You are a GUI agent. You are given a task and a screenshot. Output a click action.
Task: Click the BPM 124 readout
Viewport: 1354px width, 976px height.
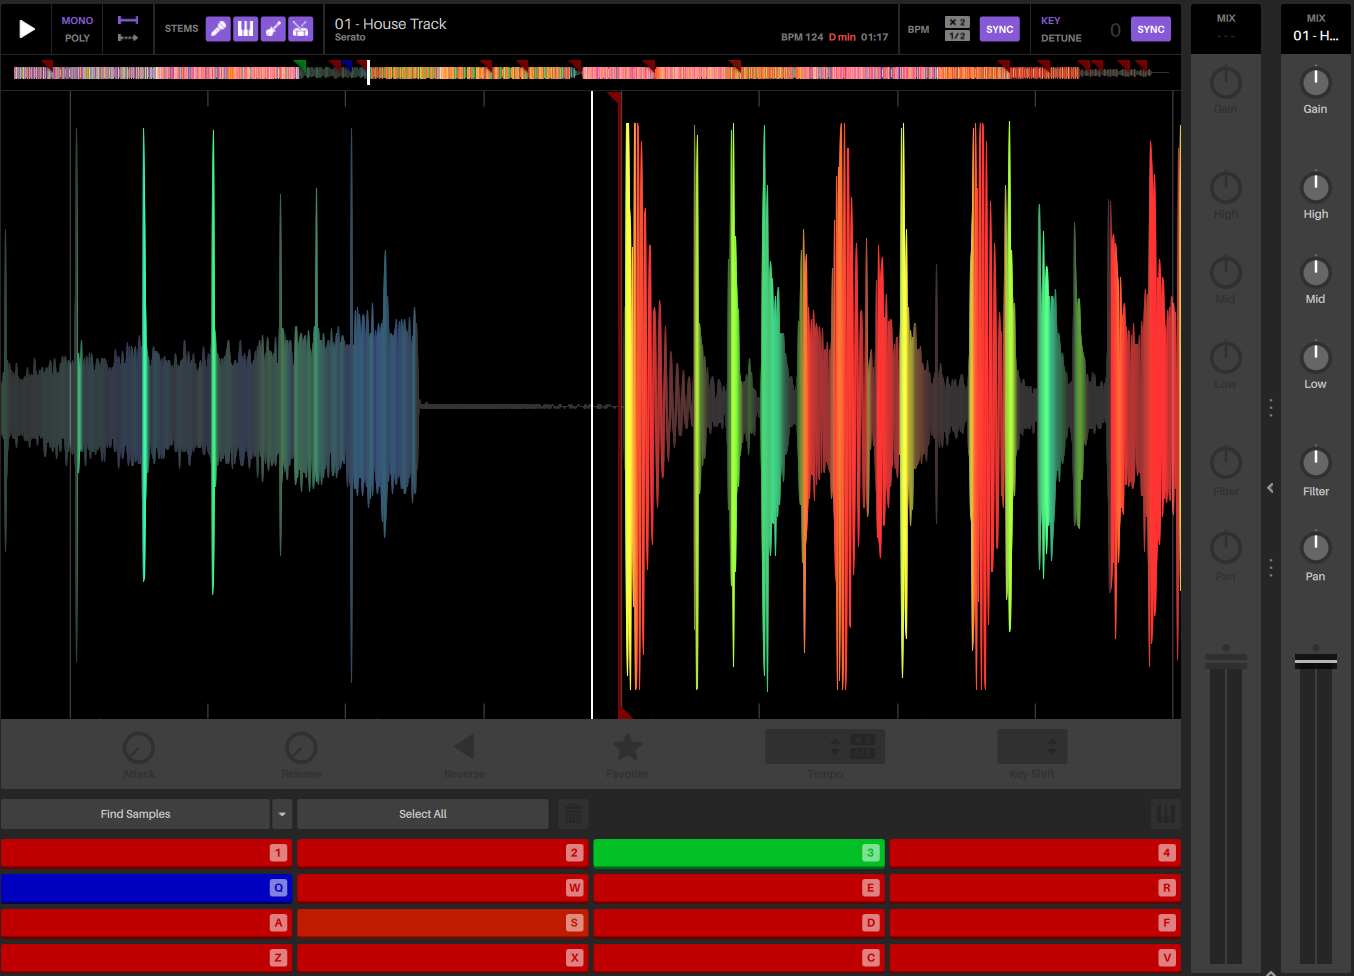pyautogui.click(x=802, y=37)
